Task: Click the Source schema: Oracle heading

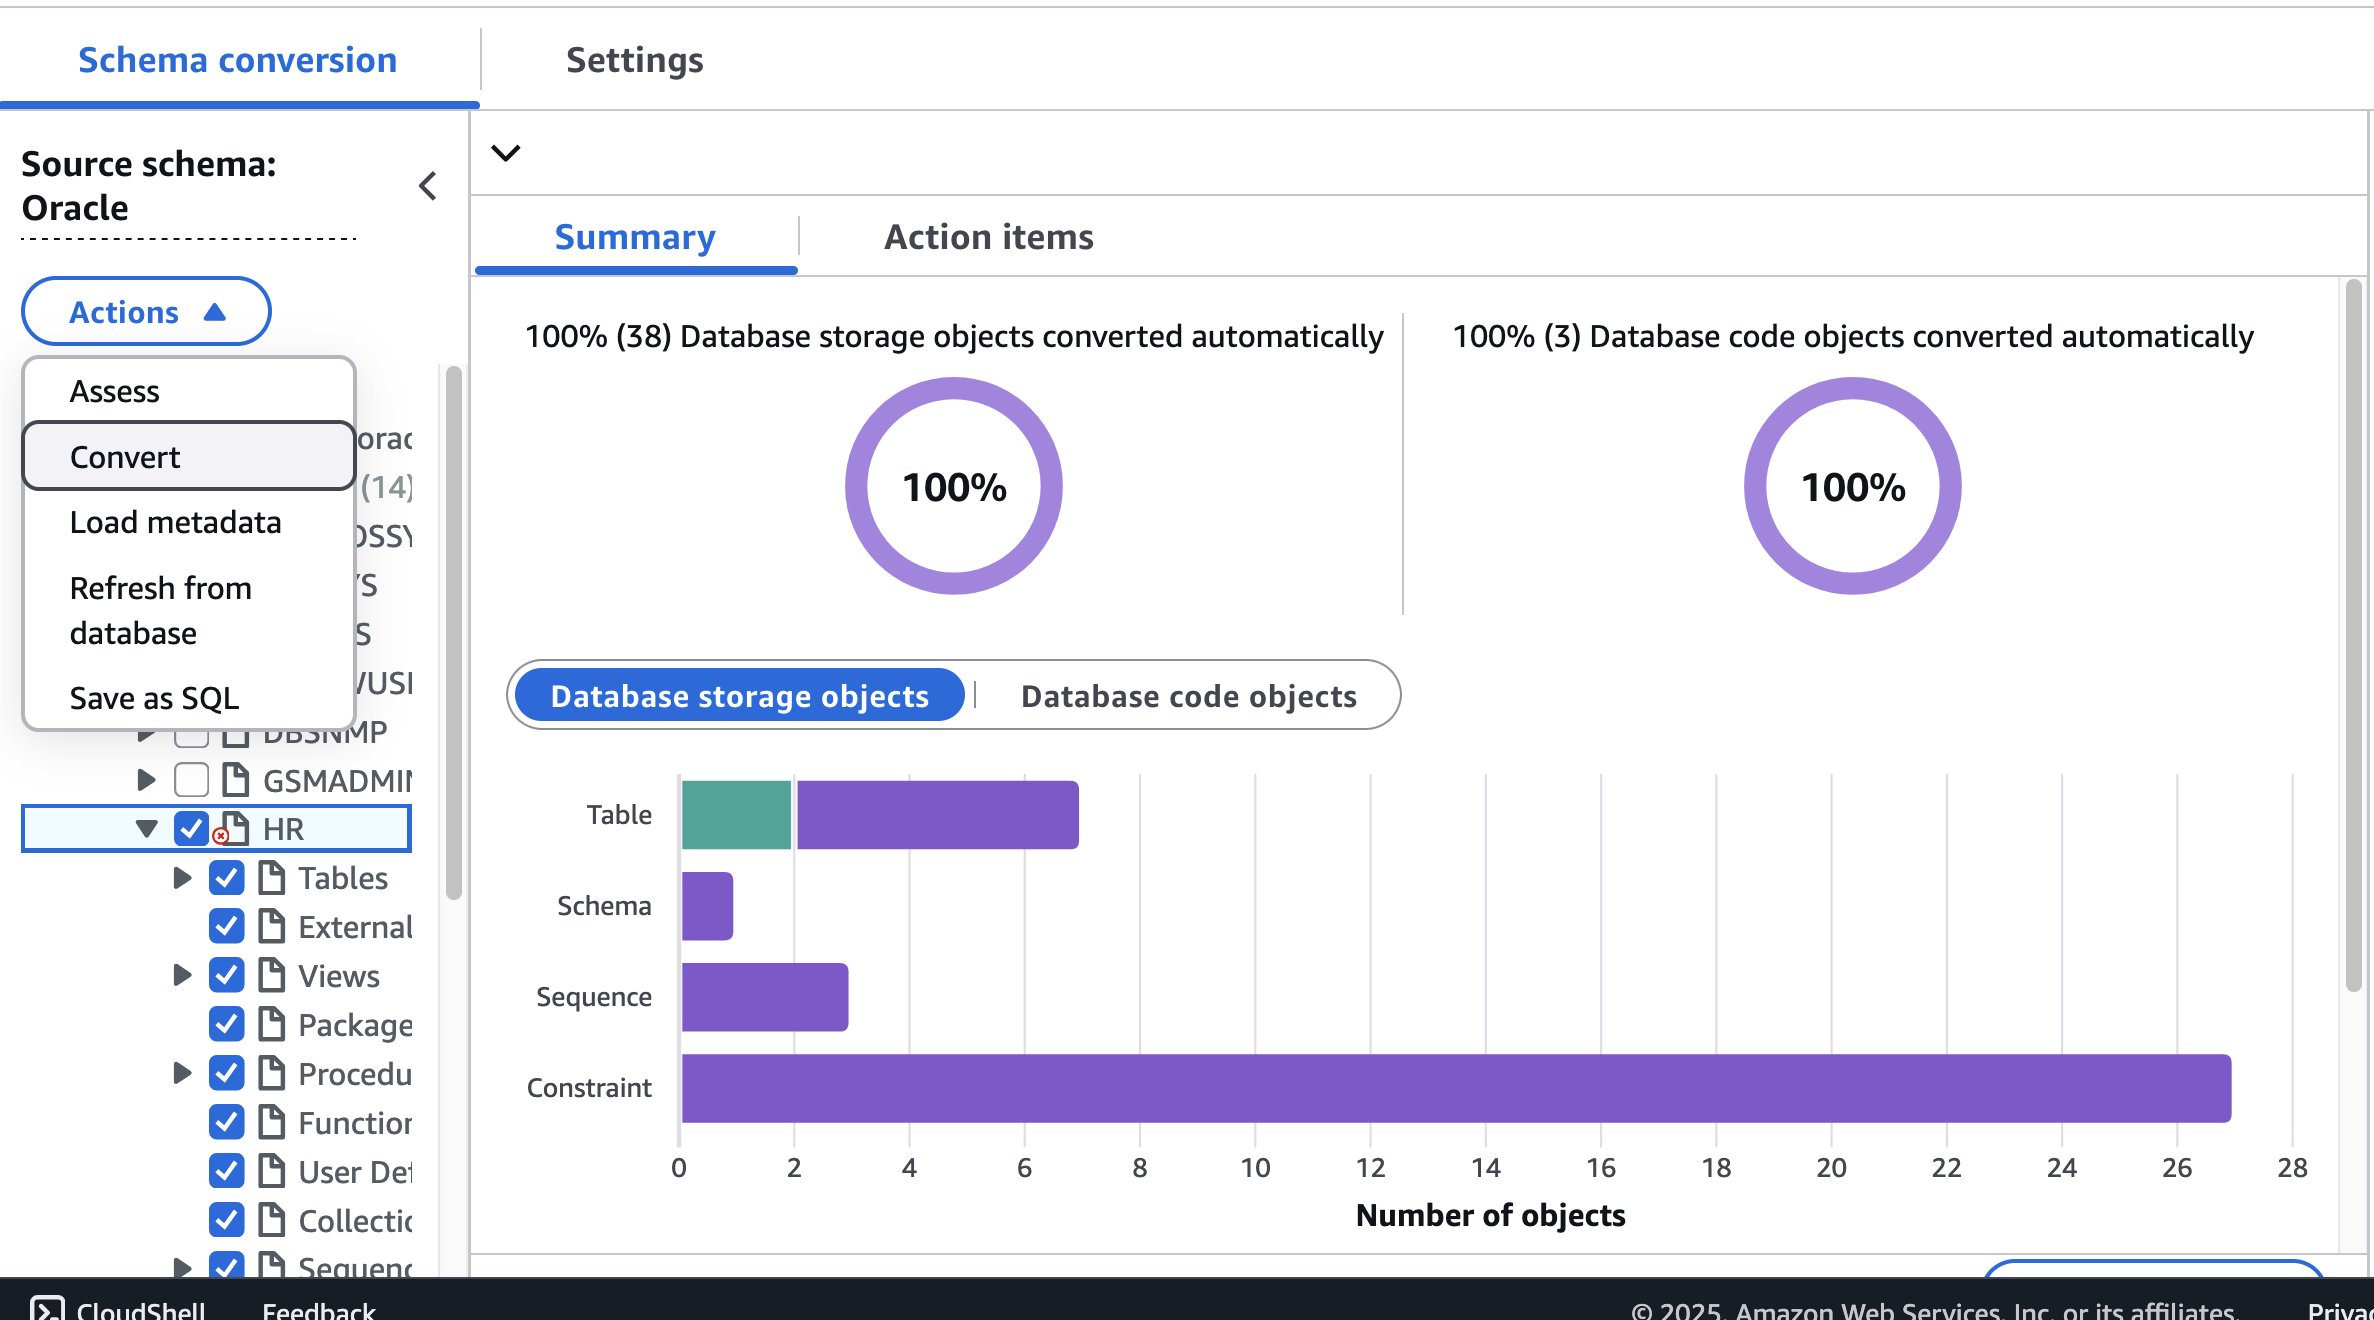Action: pos(149,186)
